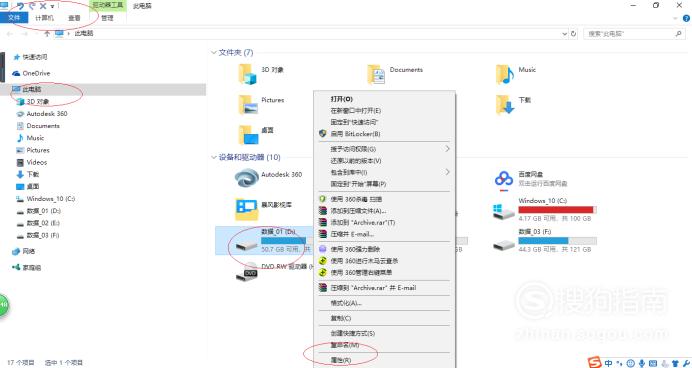
Task: Choose 还原以前的版本(V) in the context menu
Action: coord(356,161)
